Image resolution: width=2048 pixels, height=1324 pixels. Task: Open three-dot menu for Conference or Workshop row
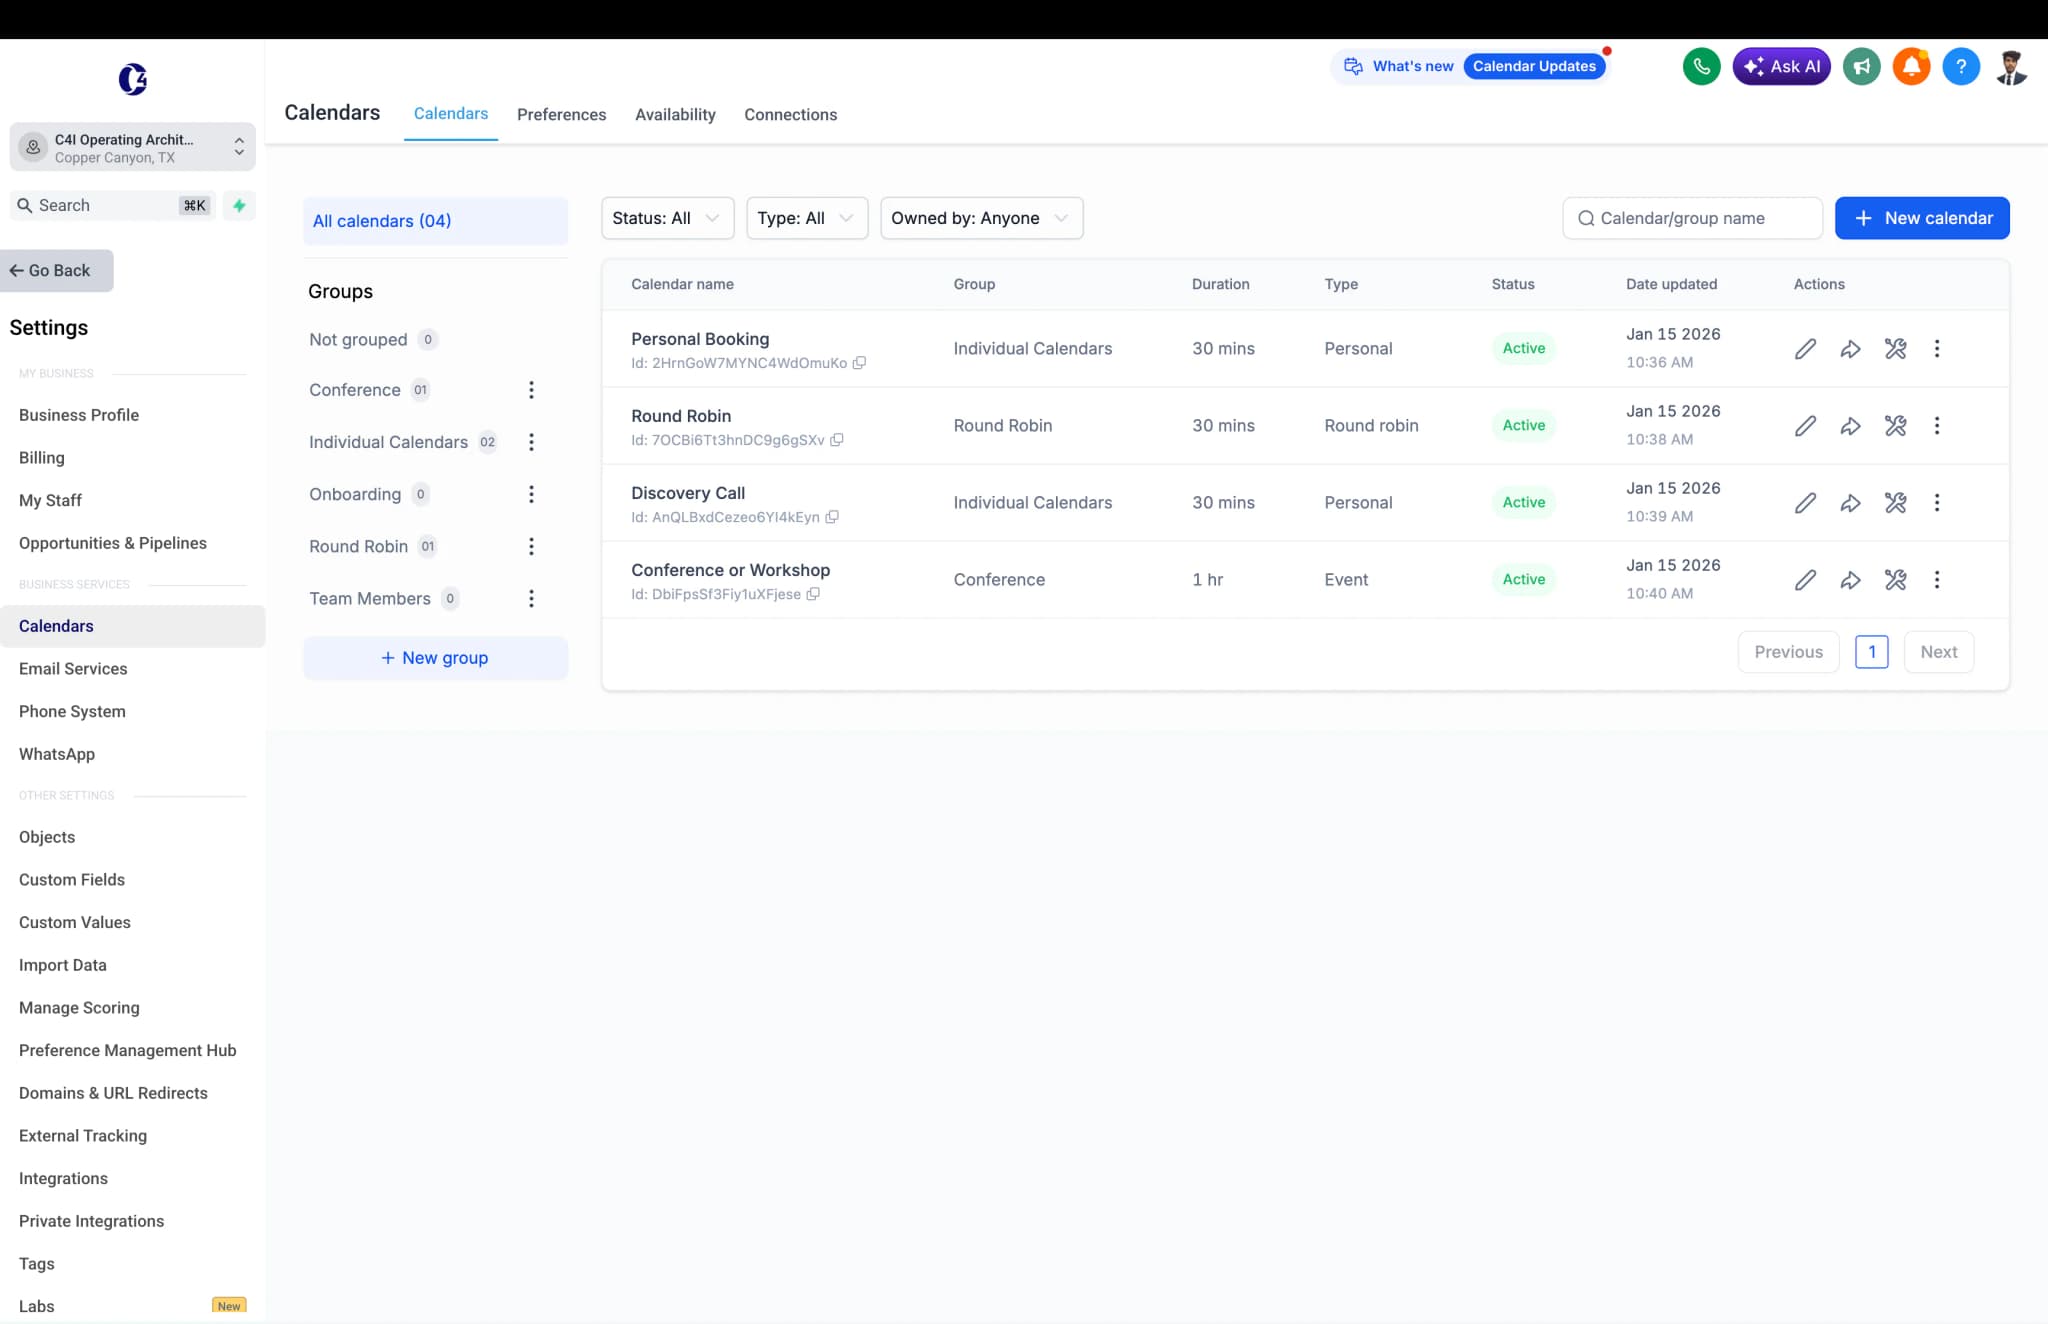click(1937, 580)
